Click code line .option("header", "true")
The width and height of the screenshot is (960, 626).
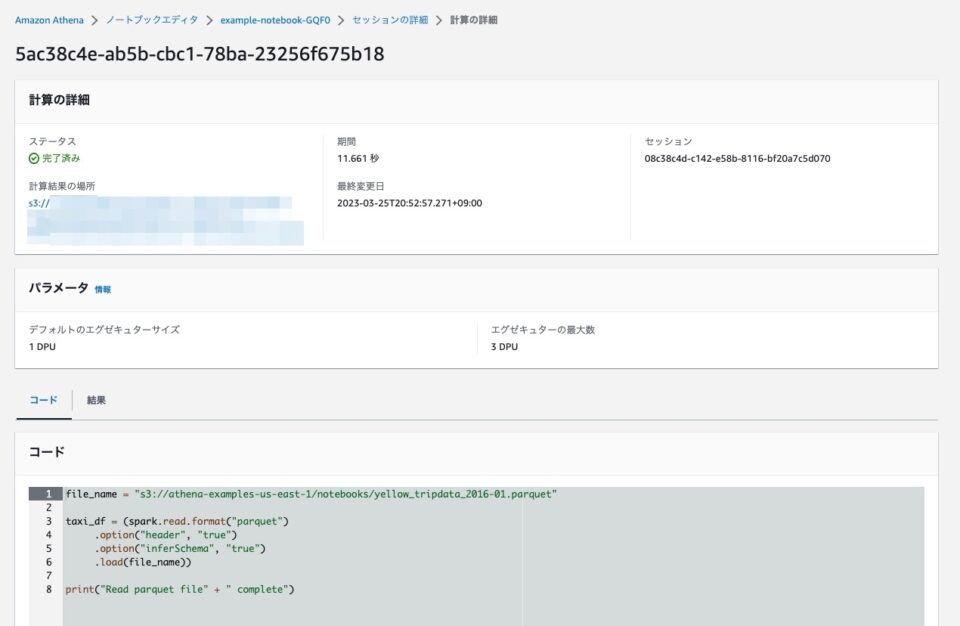[x=165, y=535]
